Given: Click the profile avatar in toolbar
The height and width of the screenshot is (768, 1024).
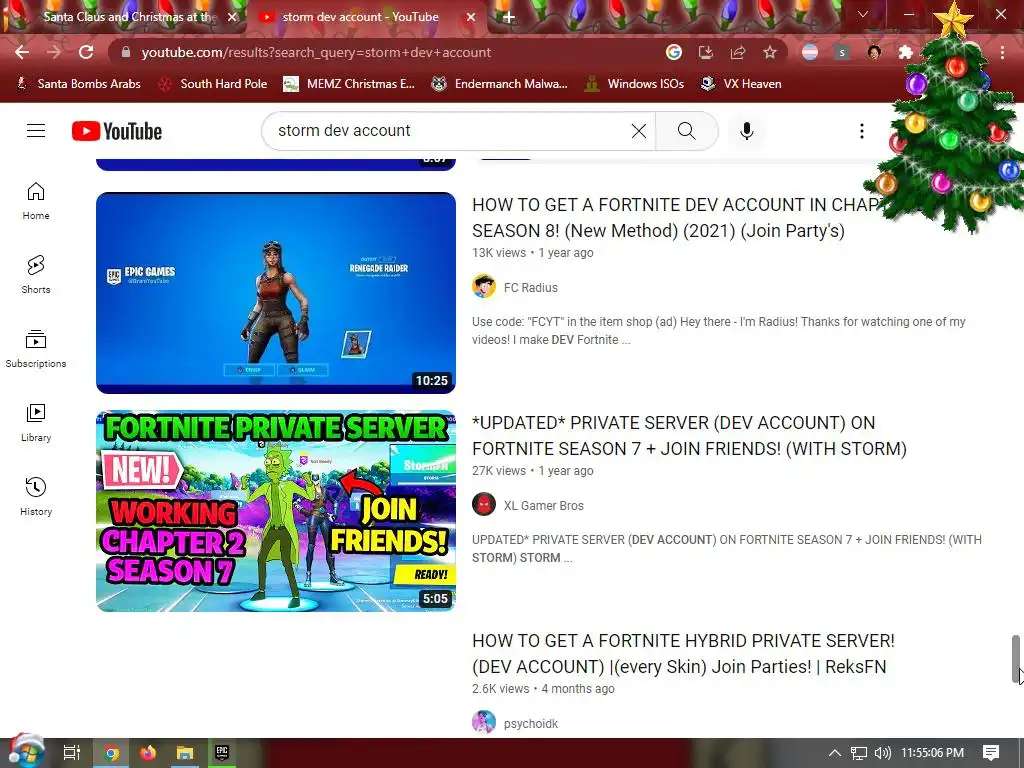Looking at the screenshot, I should pos(874,52).
